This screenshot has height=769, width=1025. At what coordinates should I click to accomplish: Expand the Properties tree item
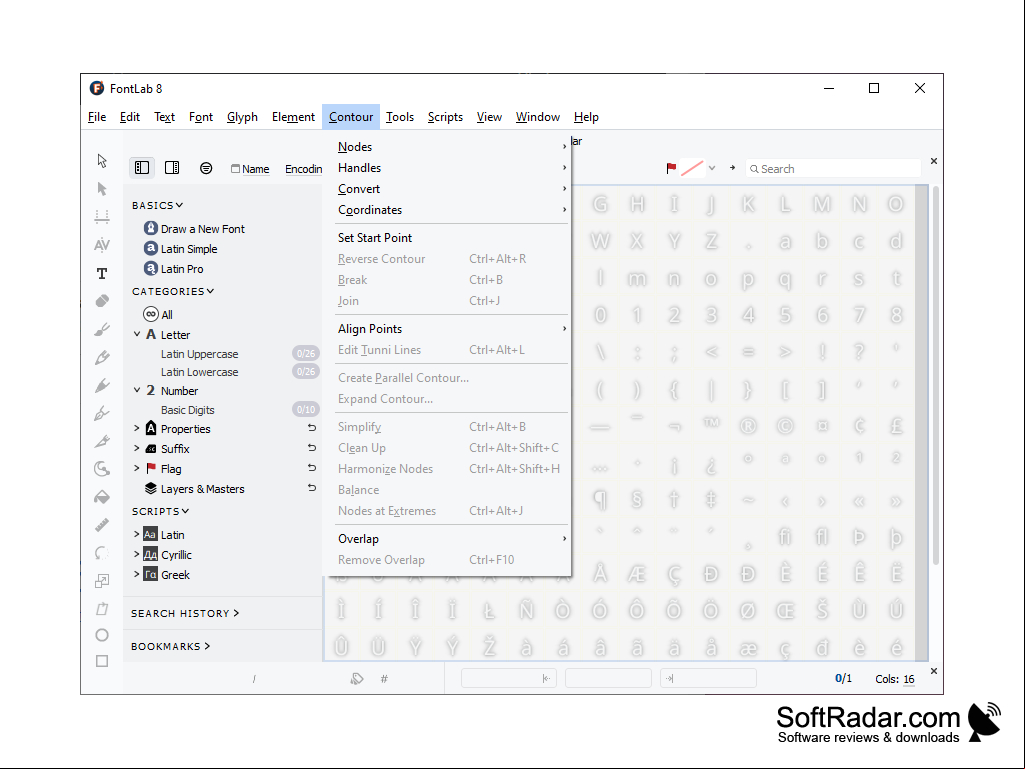pos(137,428)
